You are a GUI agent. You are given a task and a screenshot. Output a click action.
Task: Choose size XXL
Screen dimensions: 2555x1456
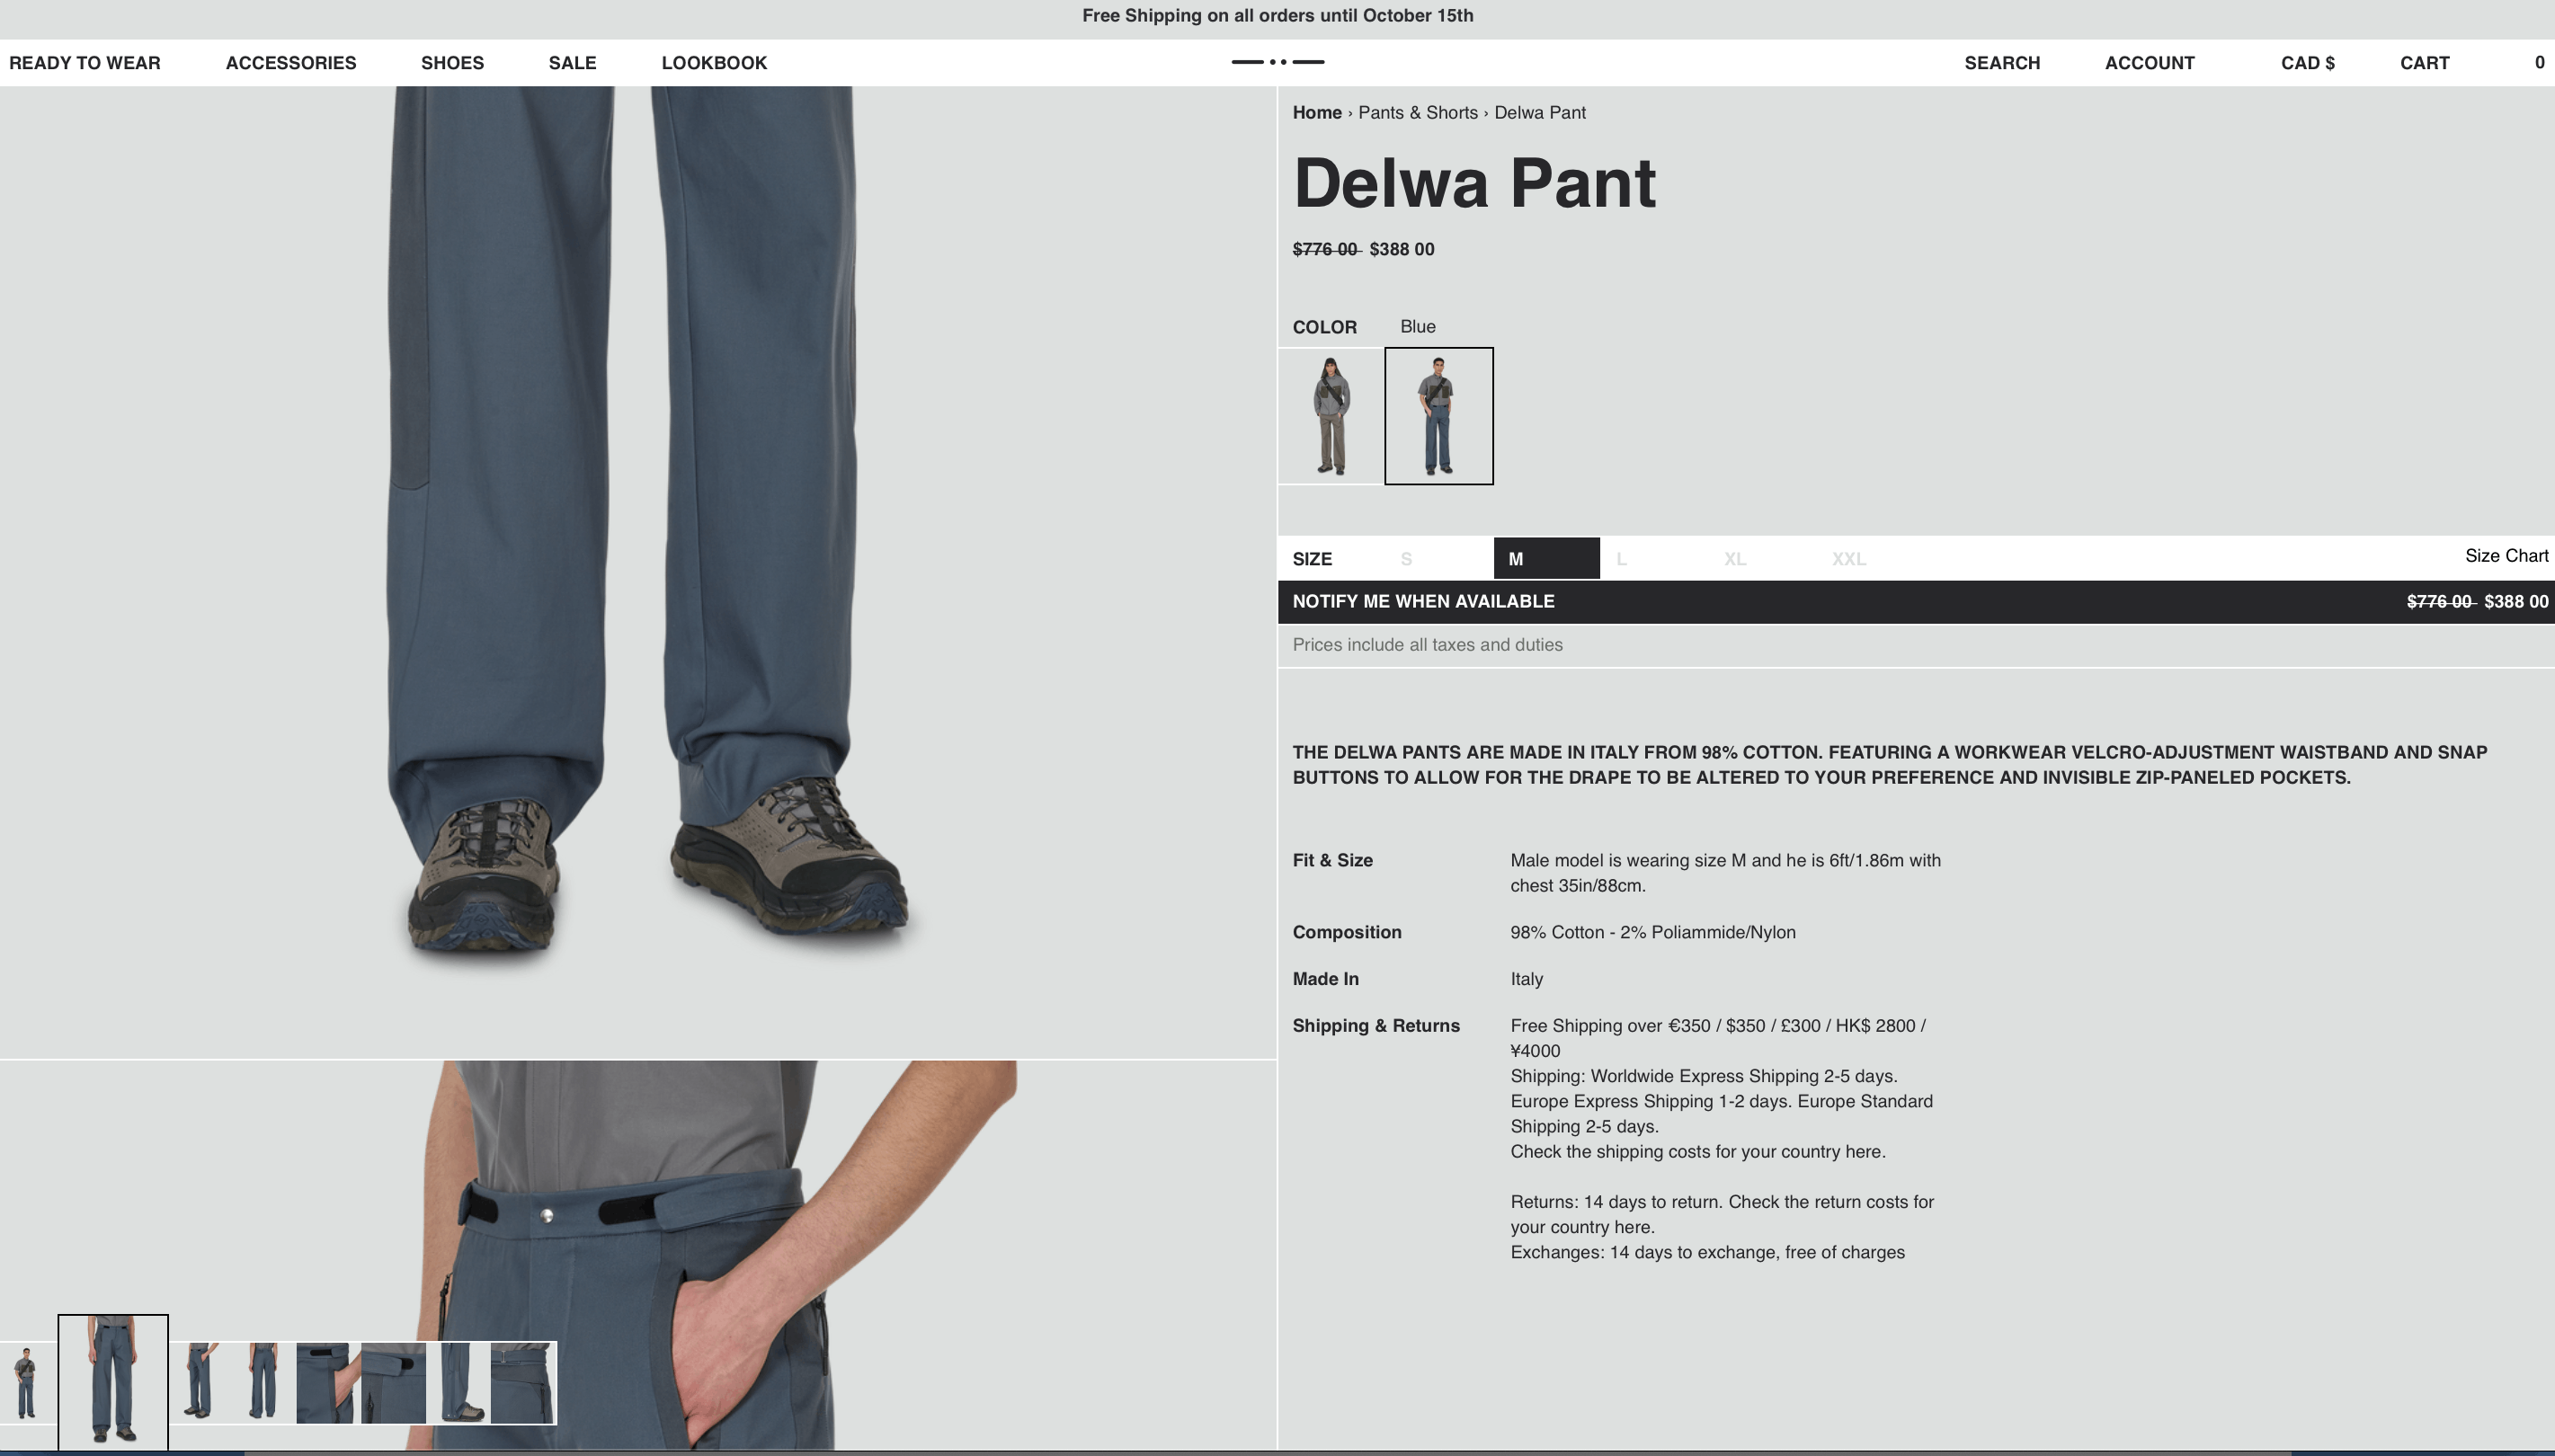coord(1848,559)
